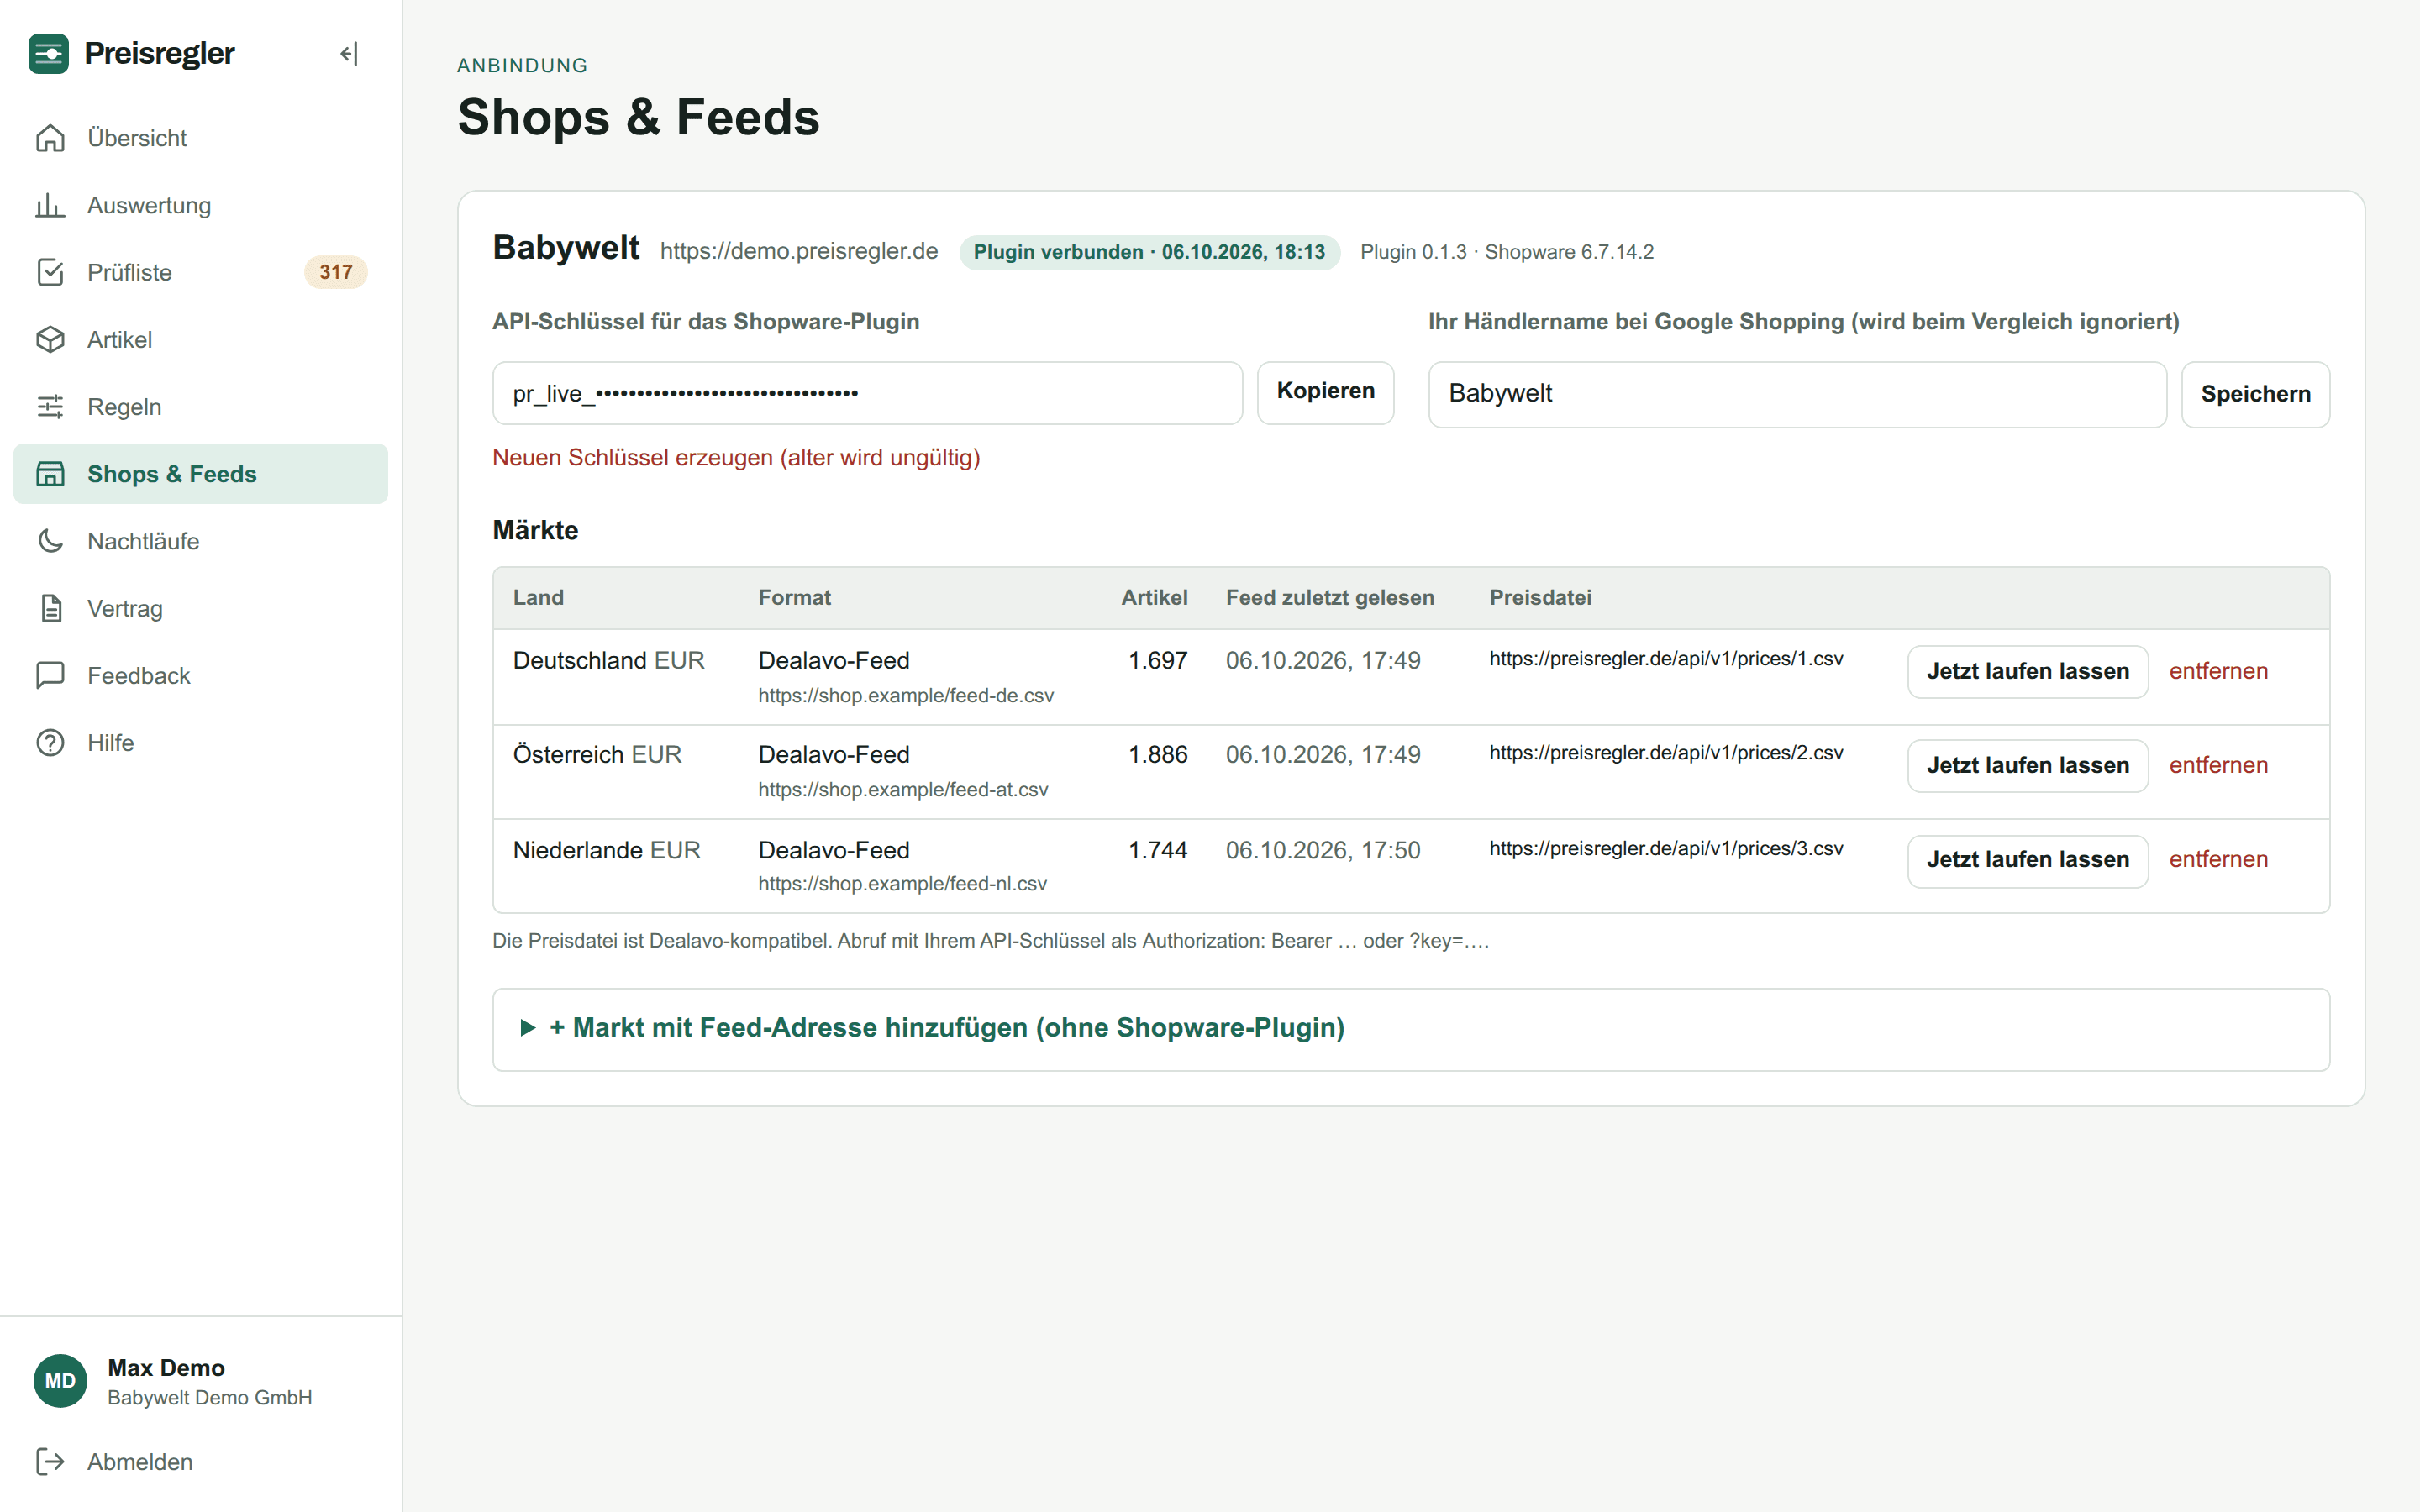Click the speech bubble icon beside Feedback

tap(50, 675)
